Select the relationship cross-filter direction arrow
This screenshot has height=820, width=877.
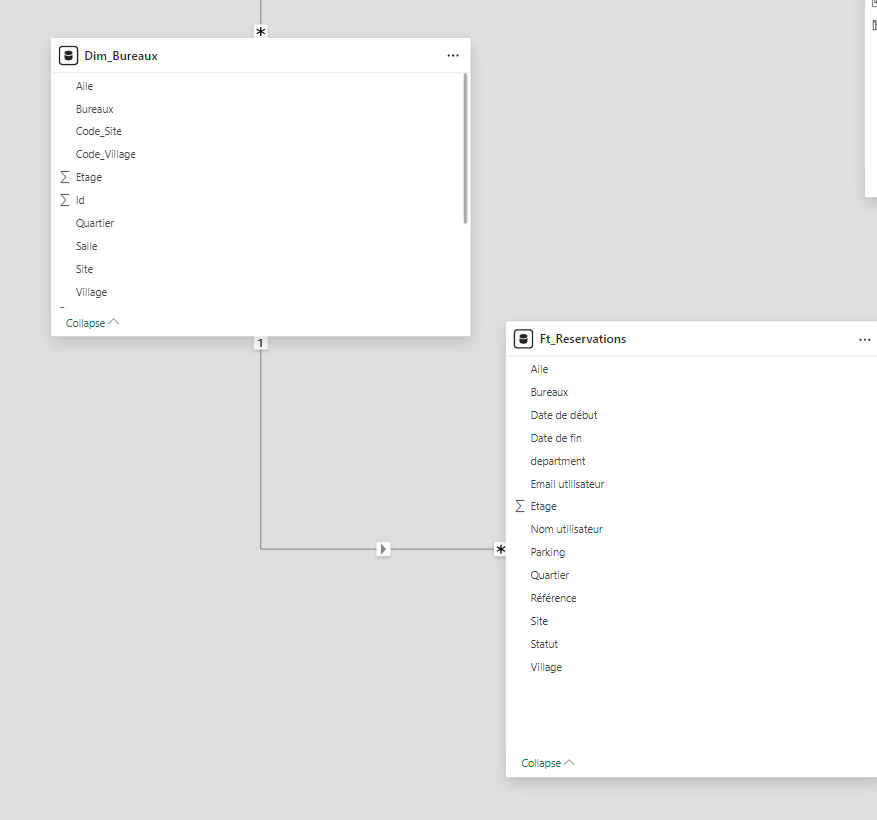click(x=383, y=549)
